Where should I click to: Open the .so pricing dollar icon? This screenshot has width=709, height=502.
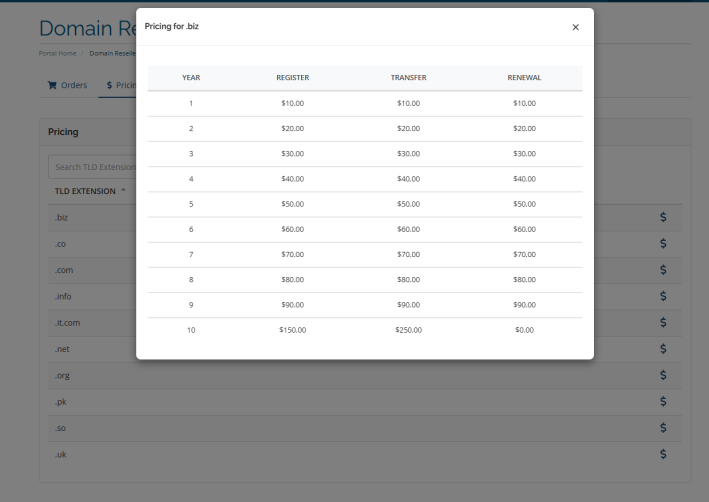pyautogui.click(x=663, y=428)
